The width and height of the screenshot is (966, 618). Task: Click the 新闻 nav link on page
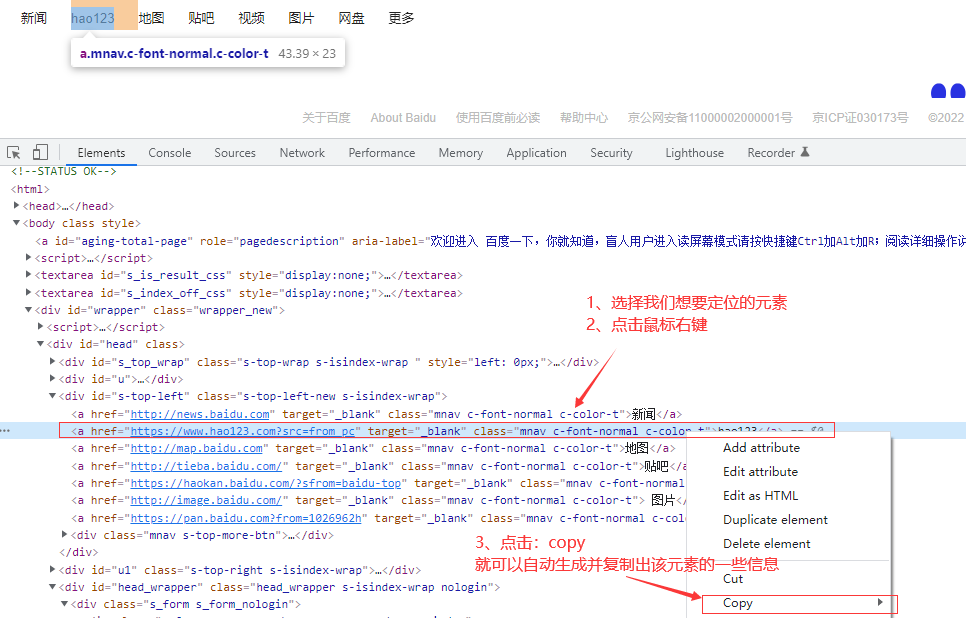[34, 18]
